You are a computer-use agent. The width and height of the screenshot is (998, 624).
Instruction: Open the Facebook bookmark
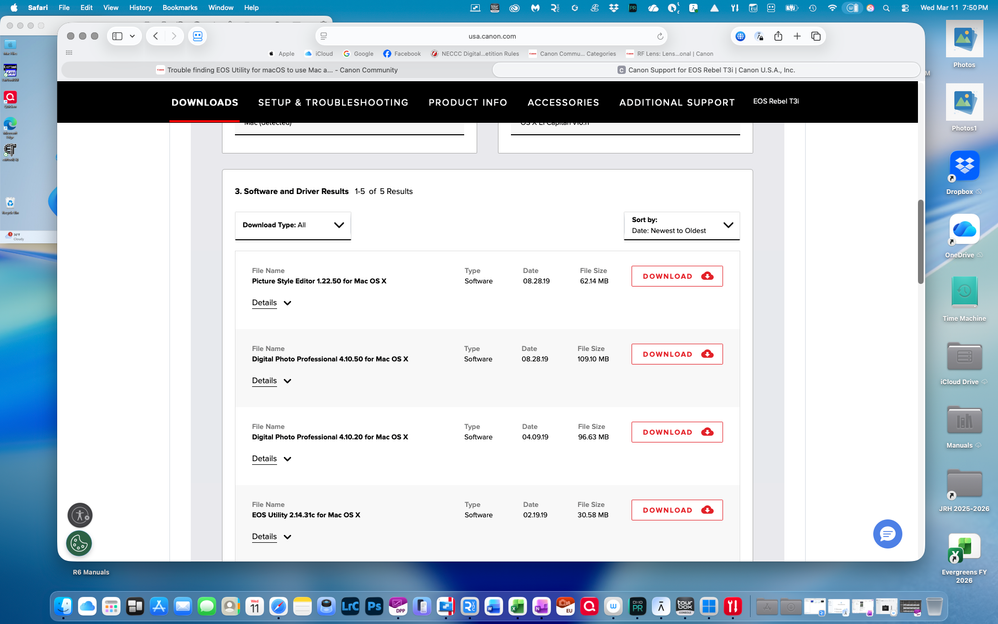[x=402, y=54]
